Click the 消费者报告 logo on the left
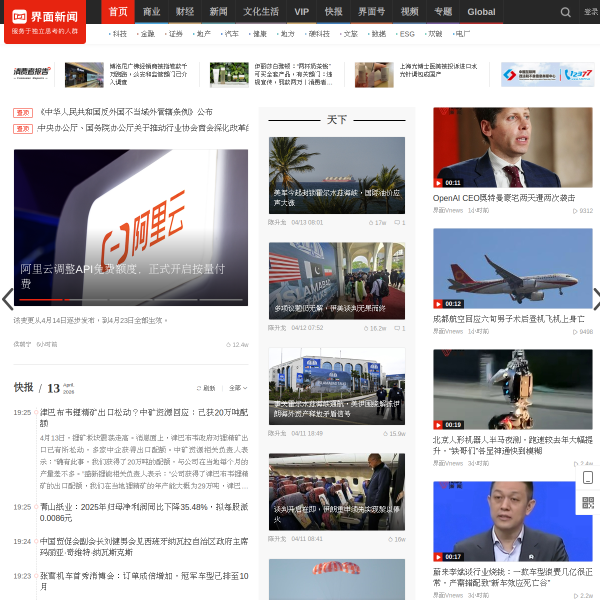The width and height of the screenshot is (600, 600). [x=32, y=73]
